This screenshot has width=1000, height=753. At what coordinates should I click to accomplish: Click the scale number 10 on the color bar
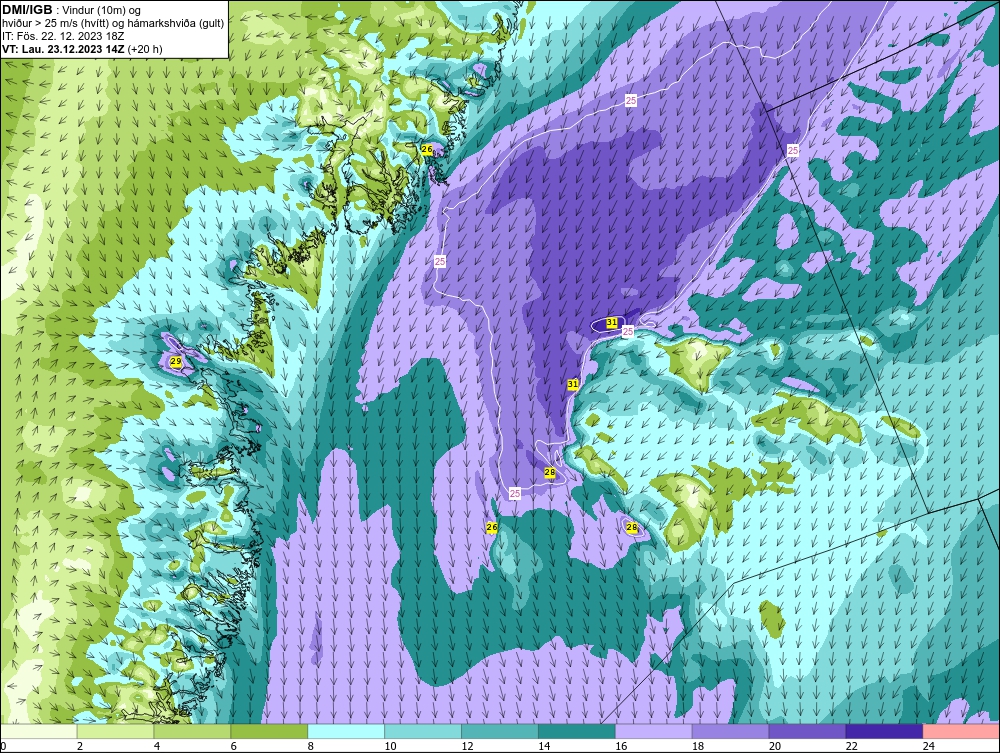(x=390, y=746)
